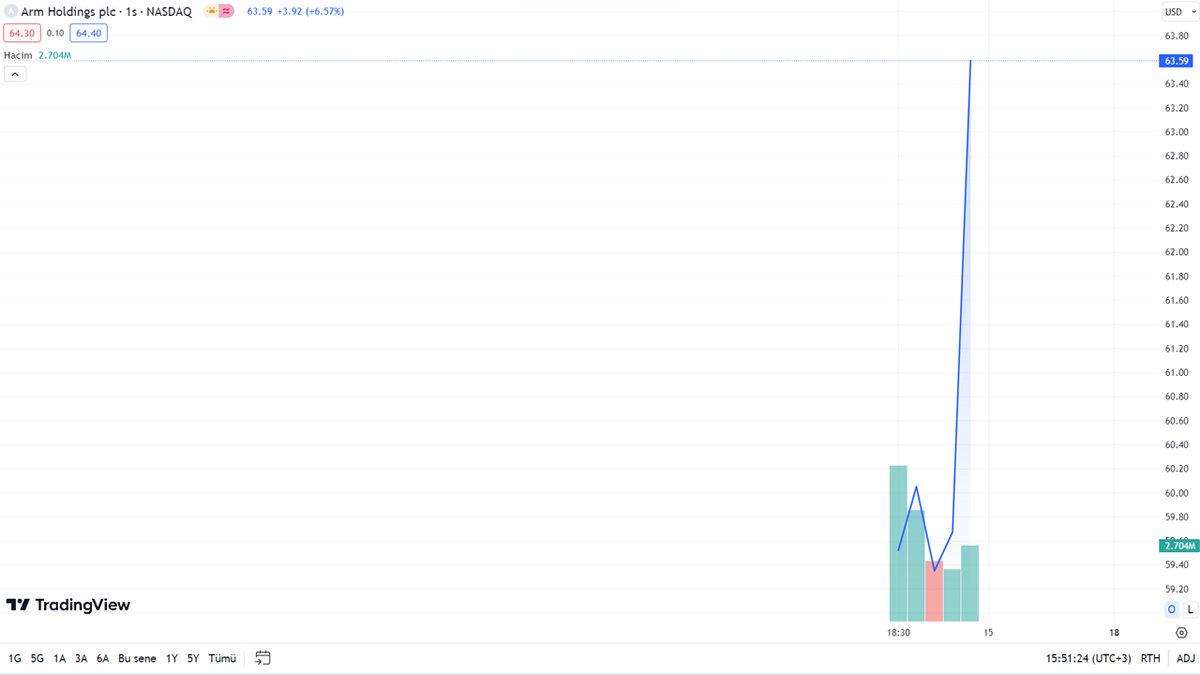Collapse the indicator legend chevron
1200x675 pixels.
[x=15, y=74]
